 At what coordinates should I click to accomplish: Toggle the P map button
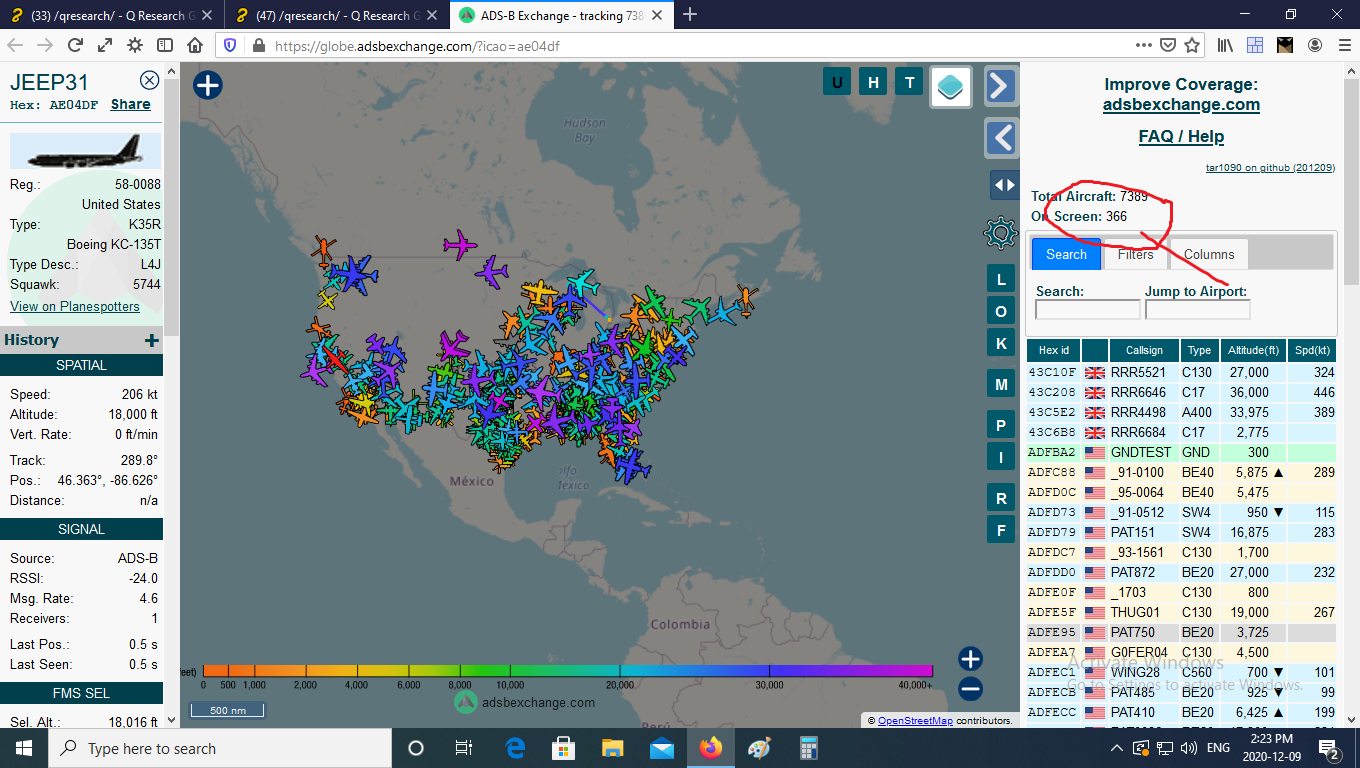[x=1001, y=425]
